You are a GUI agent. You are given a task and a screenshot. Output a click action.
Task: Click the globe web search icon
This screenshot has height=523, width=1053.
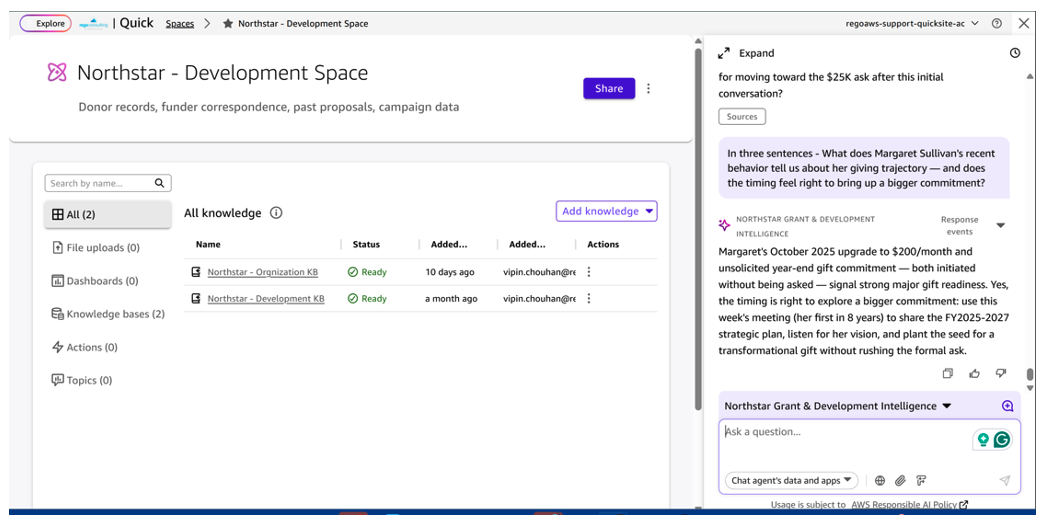(880, 481)
